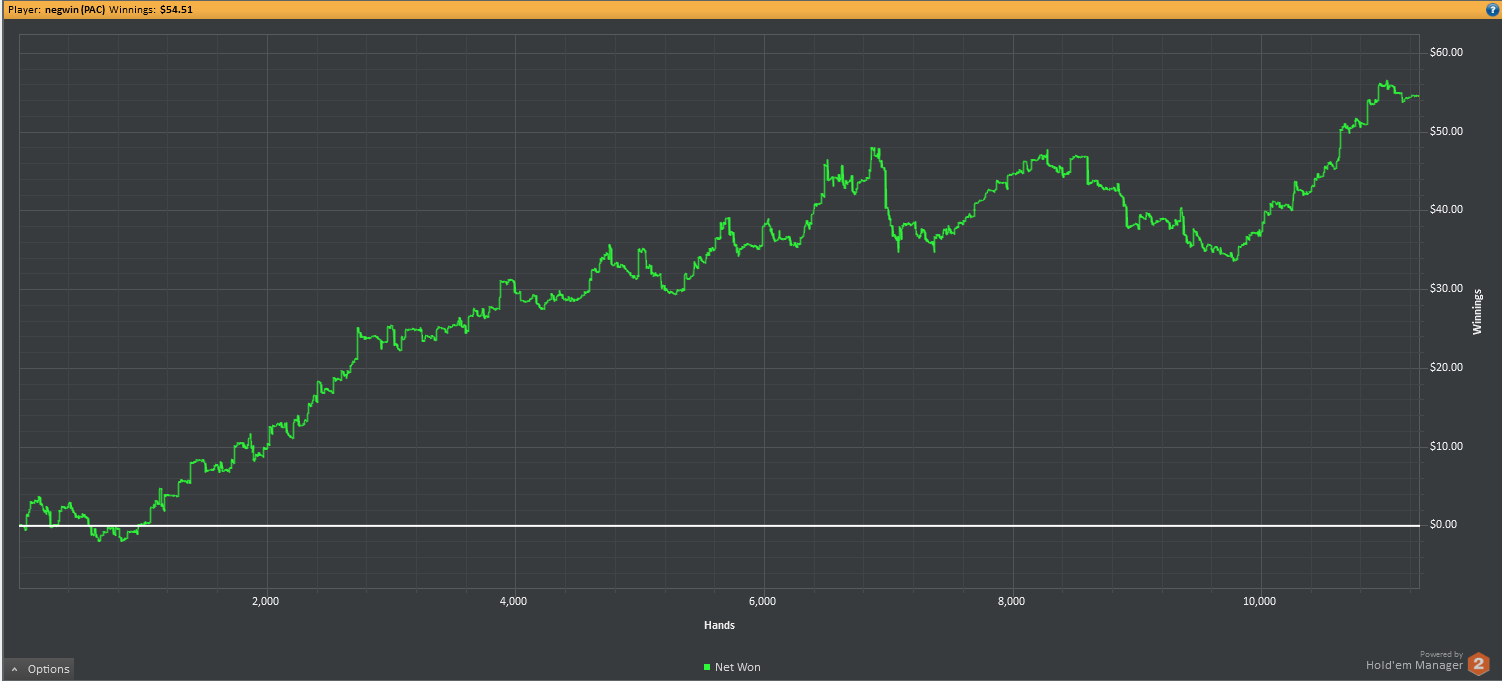Select the $20.00 axis label
This screenshot has height=681, width=1502.
(1446, 367)
